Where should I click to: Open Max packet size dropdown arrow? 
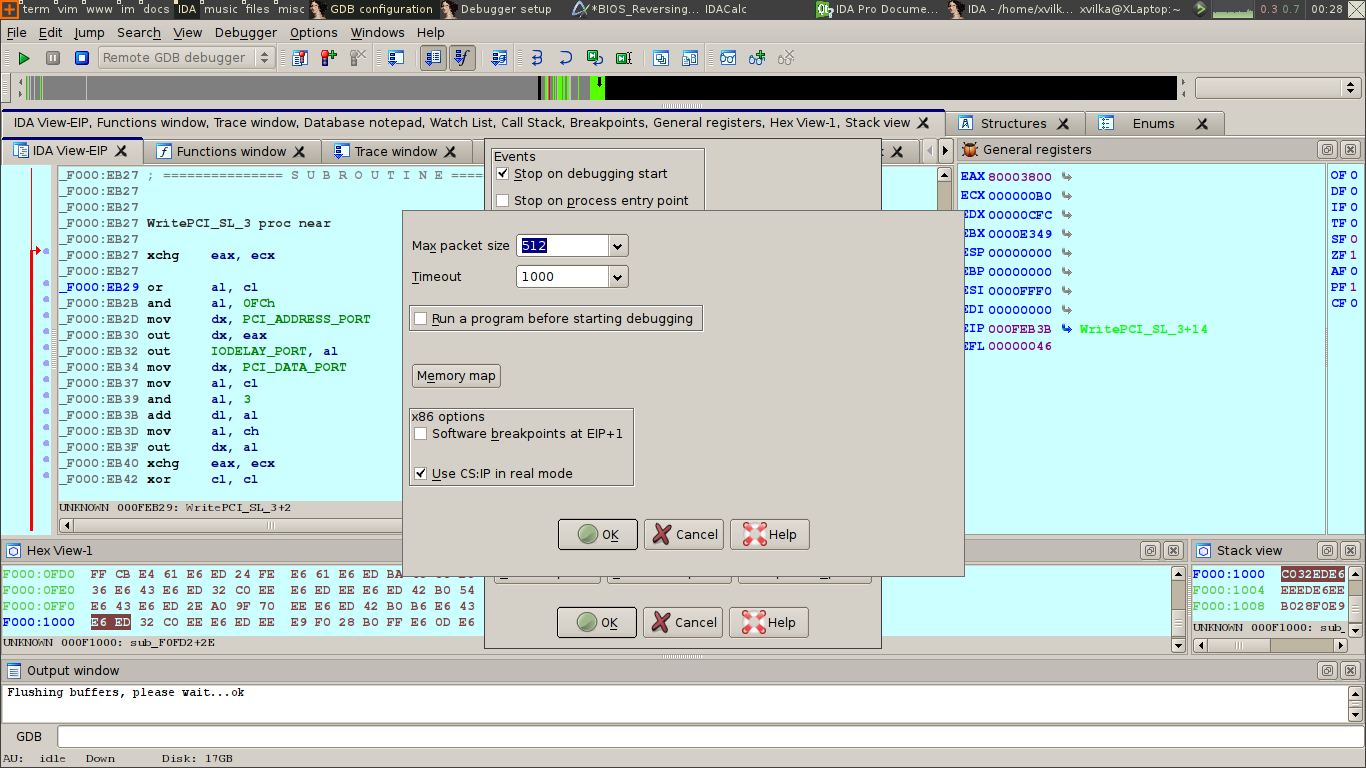[x=618, y=246]
